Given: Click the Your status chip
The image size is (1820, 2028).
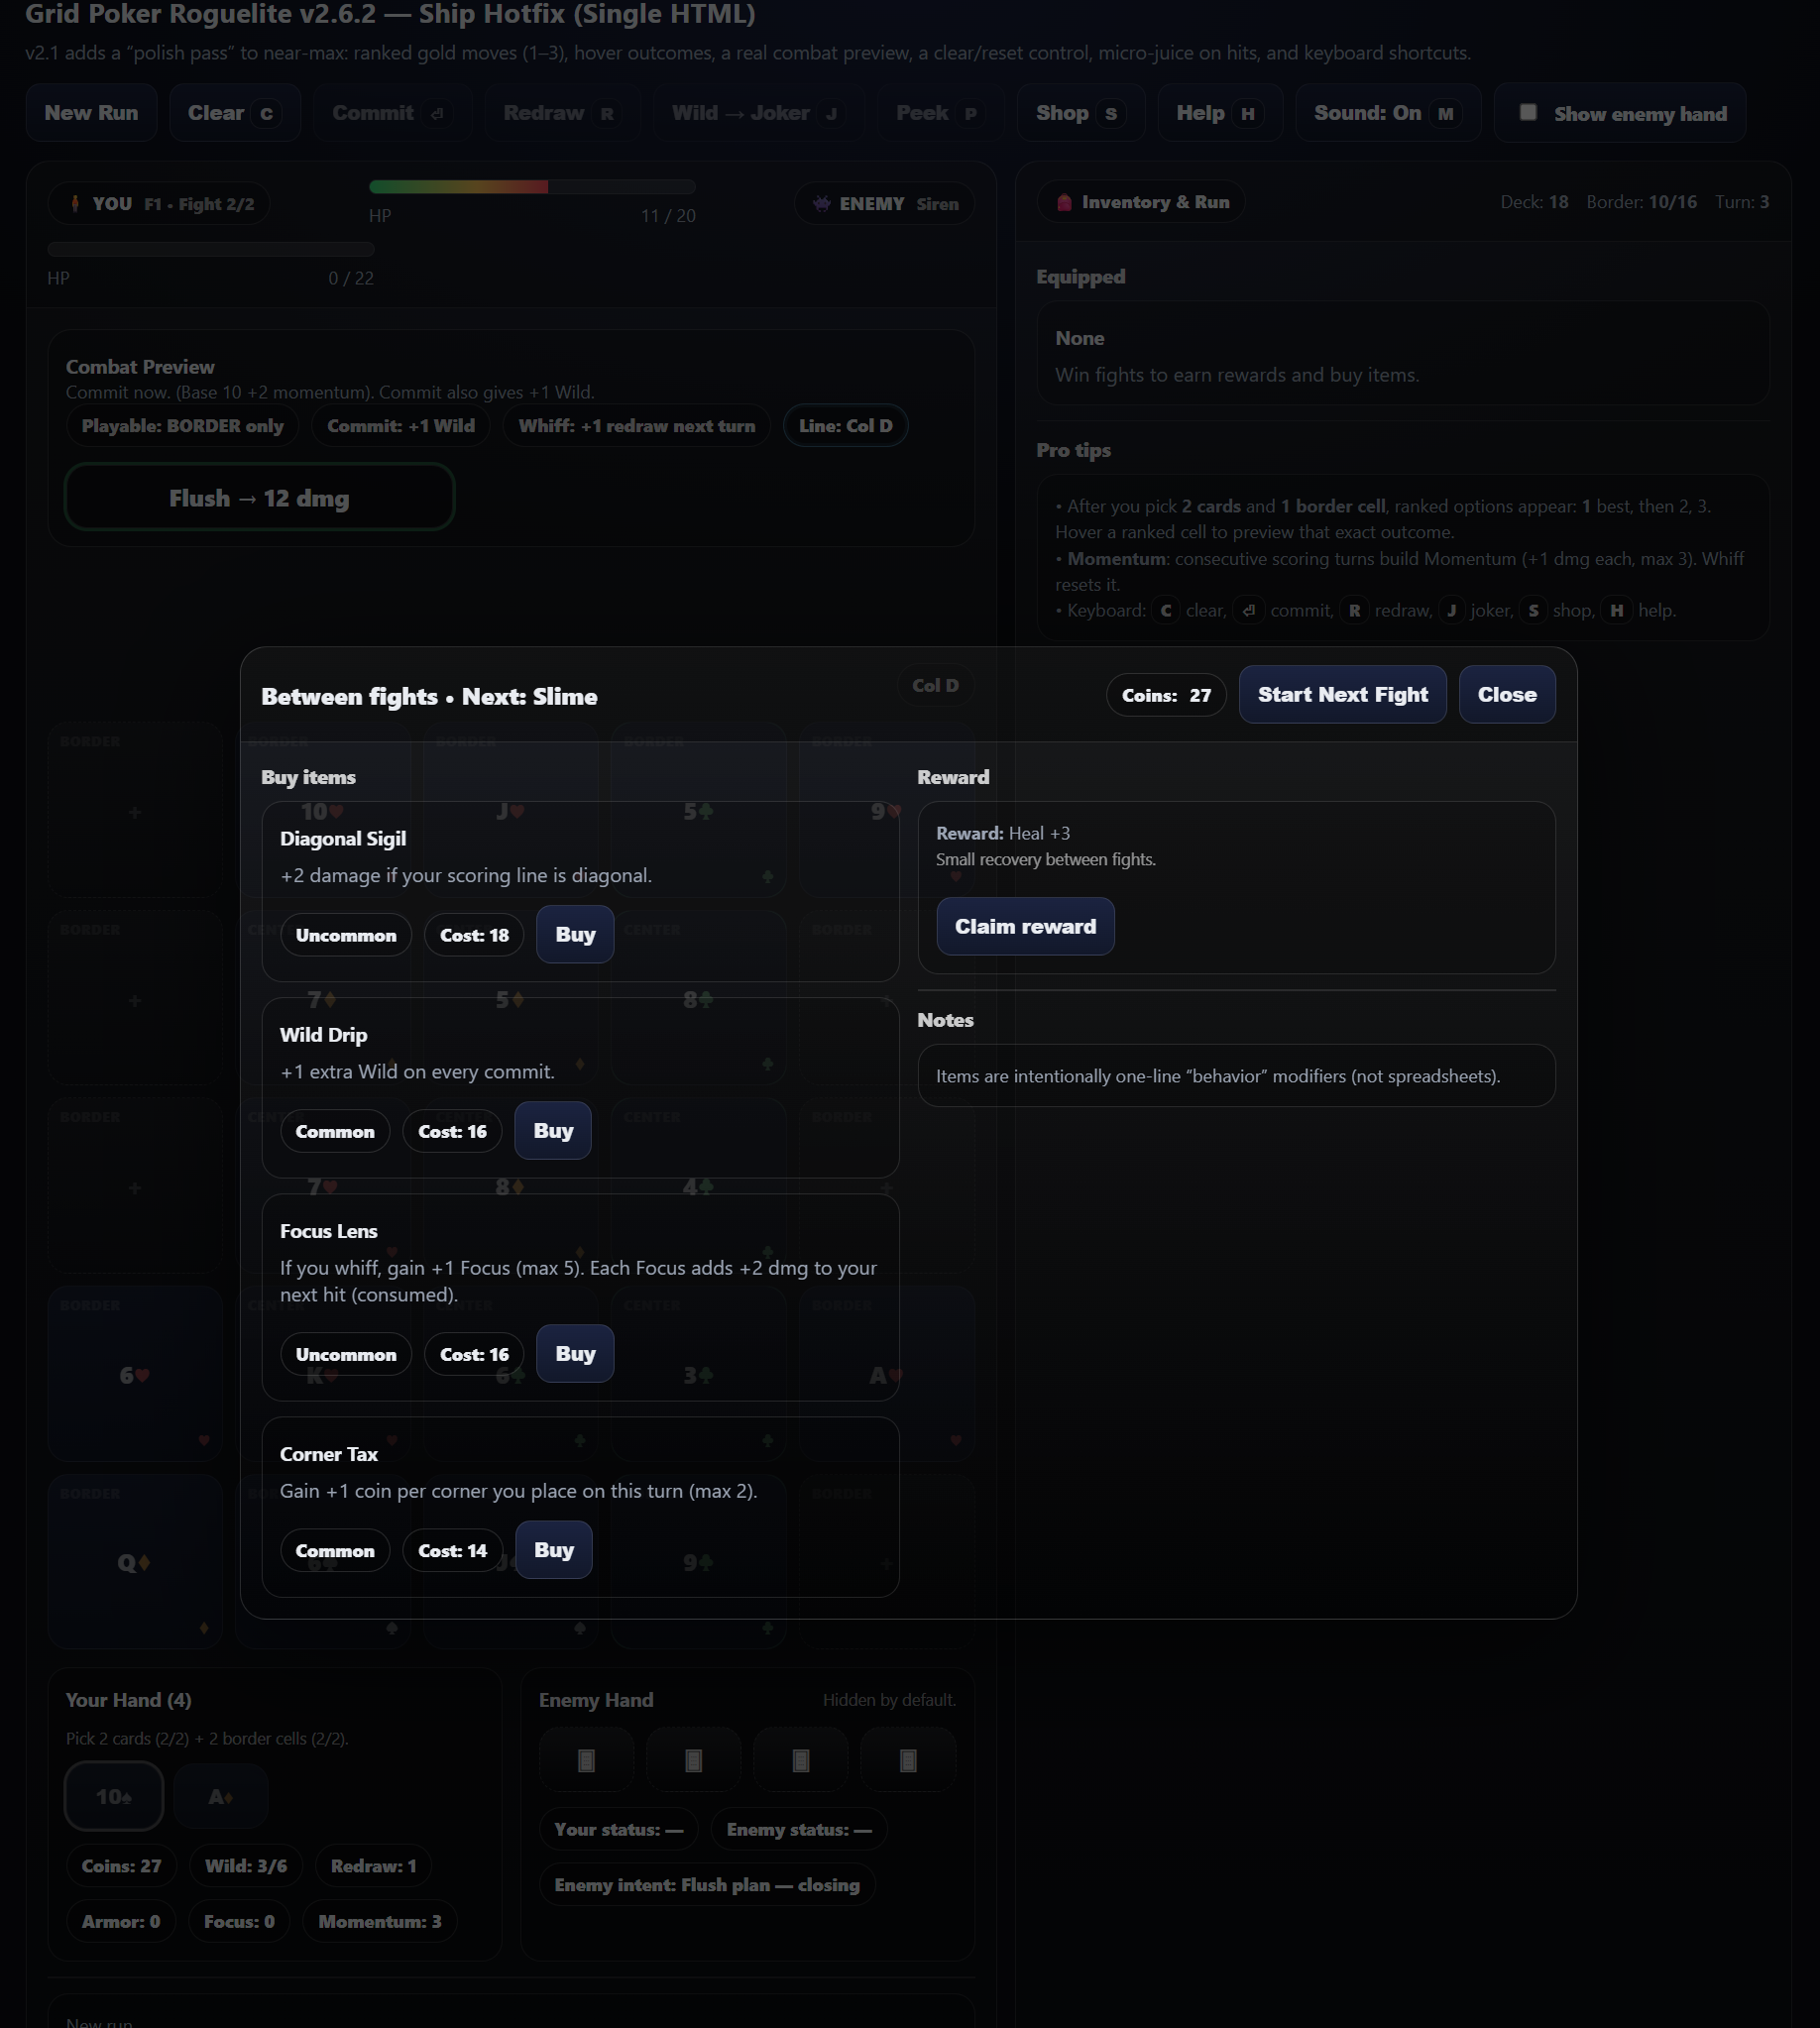Looking at the screenshot, I should (619, 1829).
